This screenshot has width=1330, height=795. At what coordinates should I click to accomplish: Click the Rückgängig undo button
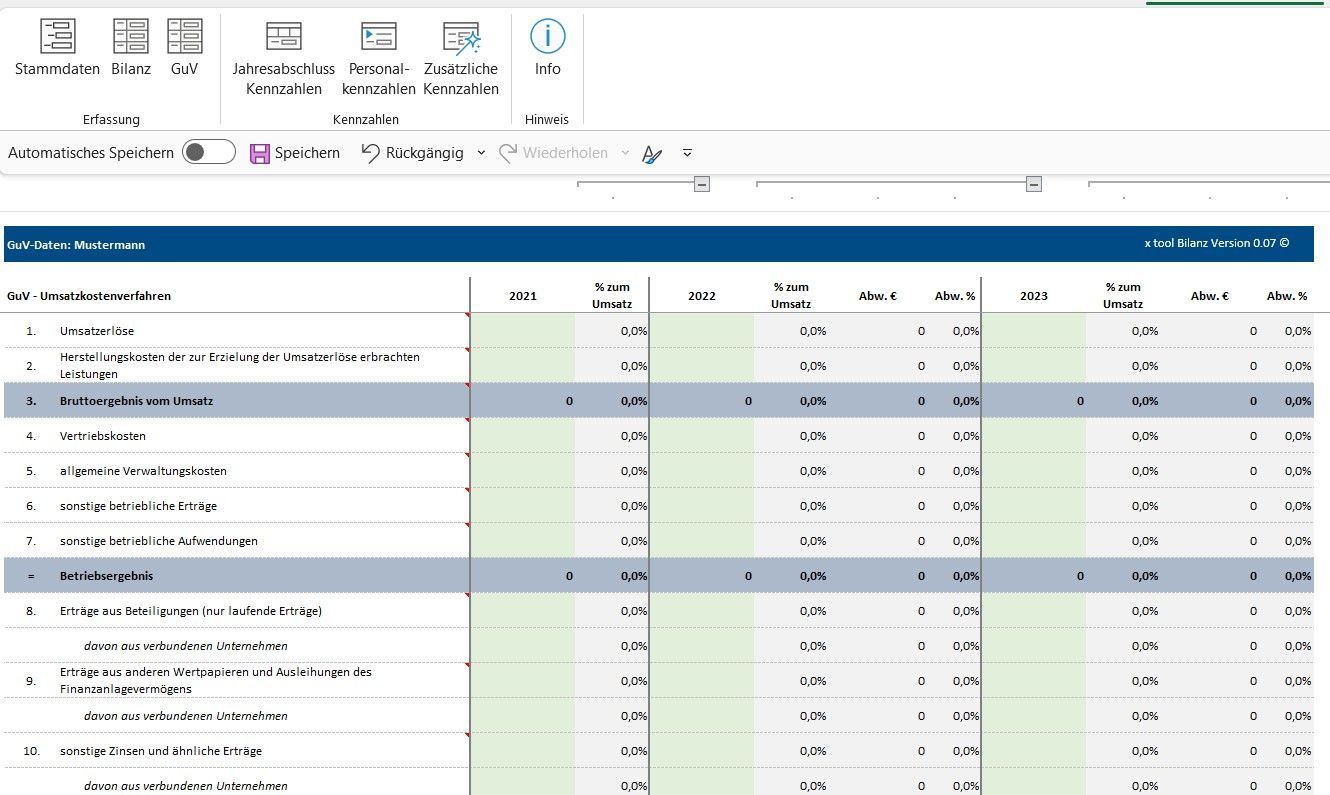tap(412, 153)
